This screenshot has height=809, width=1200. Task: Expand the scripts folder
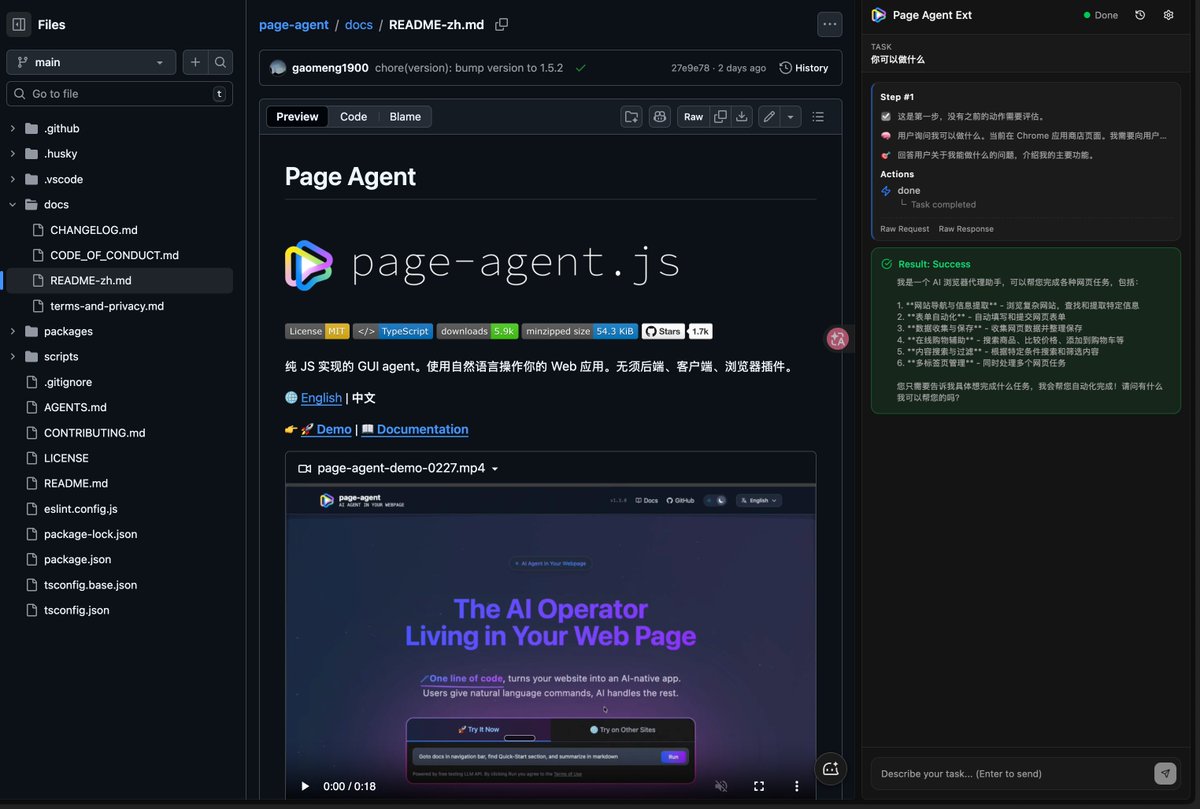[61, 357]
